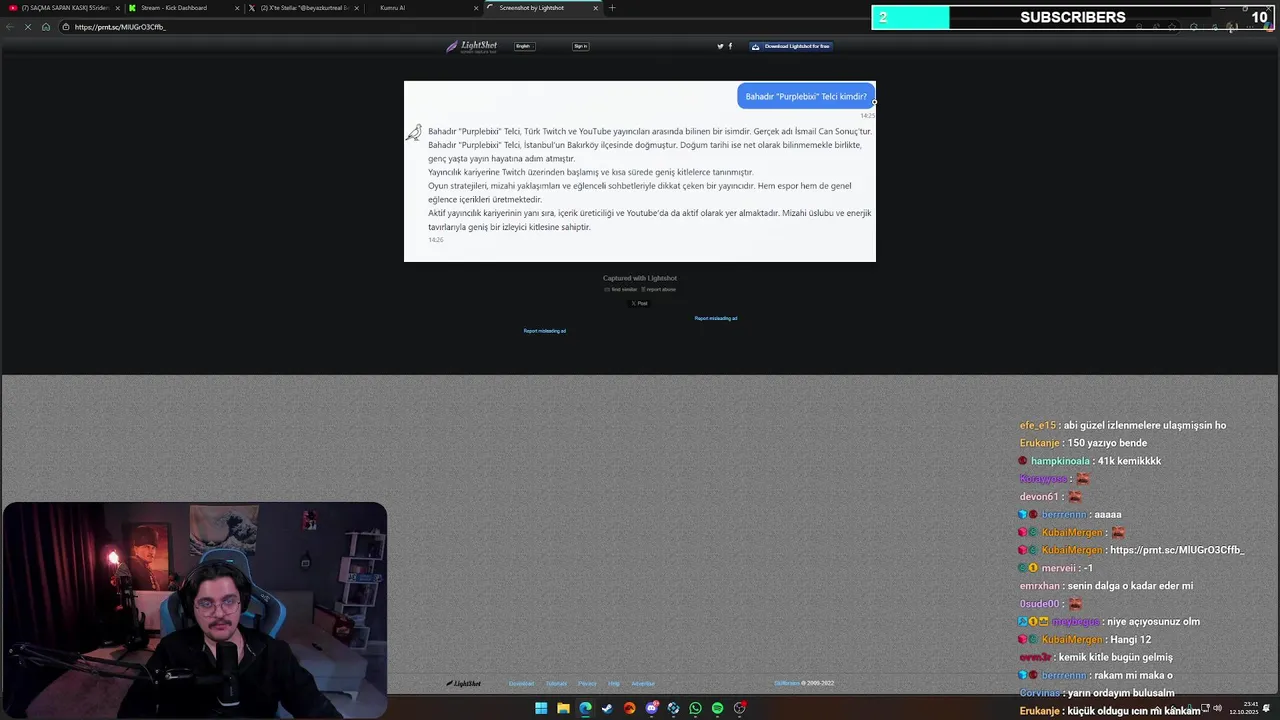
Task: Click username merveii in chat
Action: click(x=1060, y=568)
